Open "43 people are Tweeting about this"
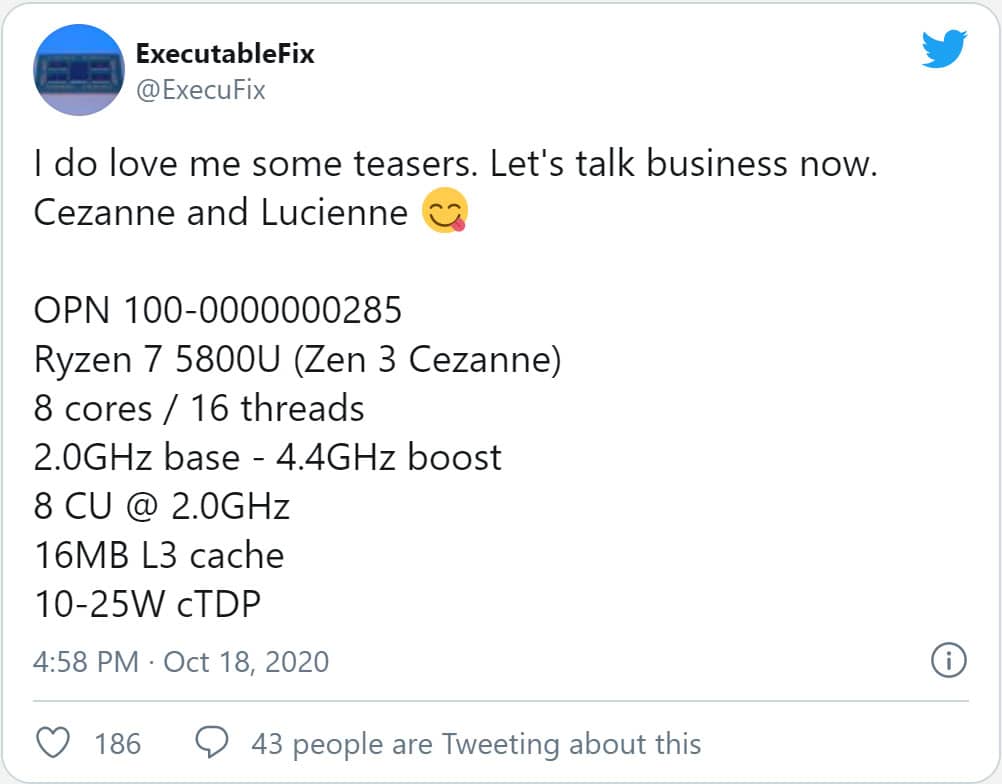The width and height of the screenshot is (1002, 784). [x=476, y=744]
